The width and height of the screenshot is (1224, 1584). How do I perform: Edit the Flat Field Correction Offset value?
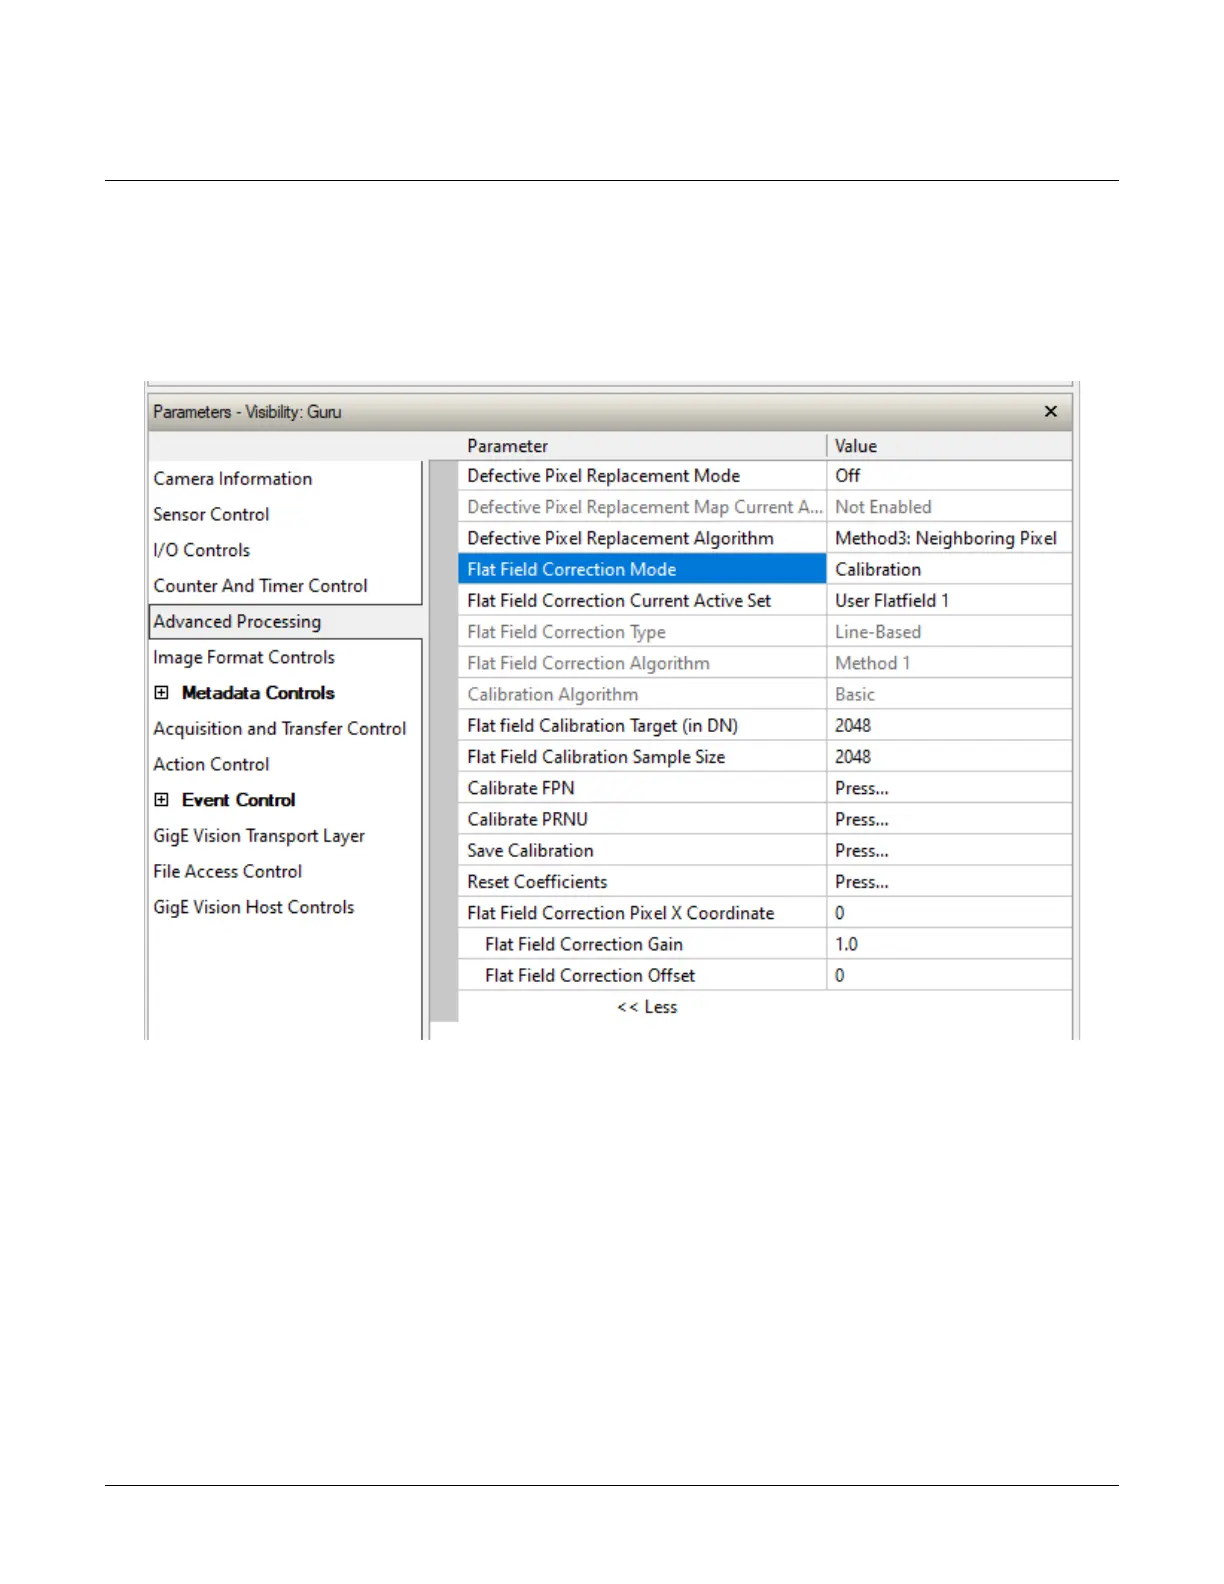tap(949, 976)
